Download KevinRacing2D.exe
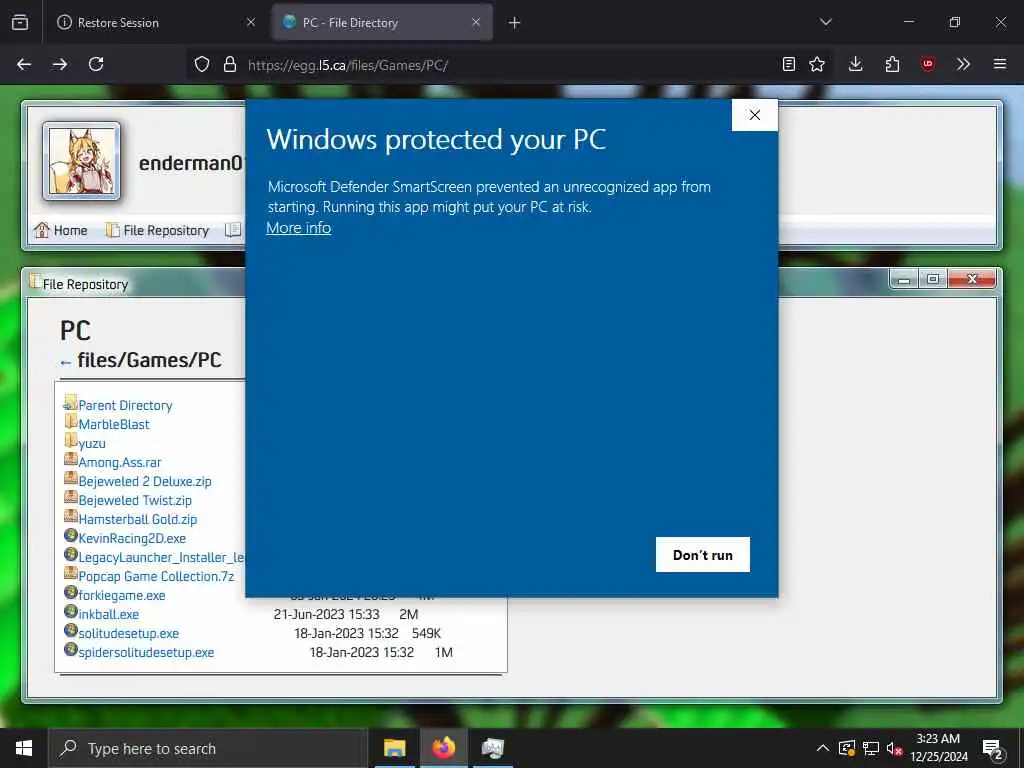The image size is (1024, 768). [132, 538]
